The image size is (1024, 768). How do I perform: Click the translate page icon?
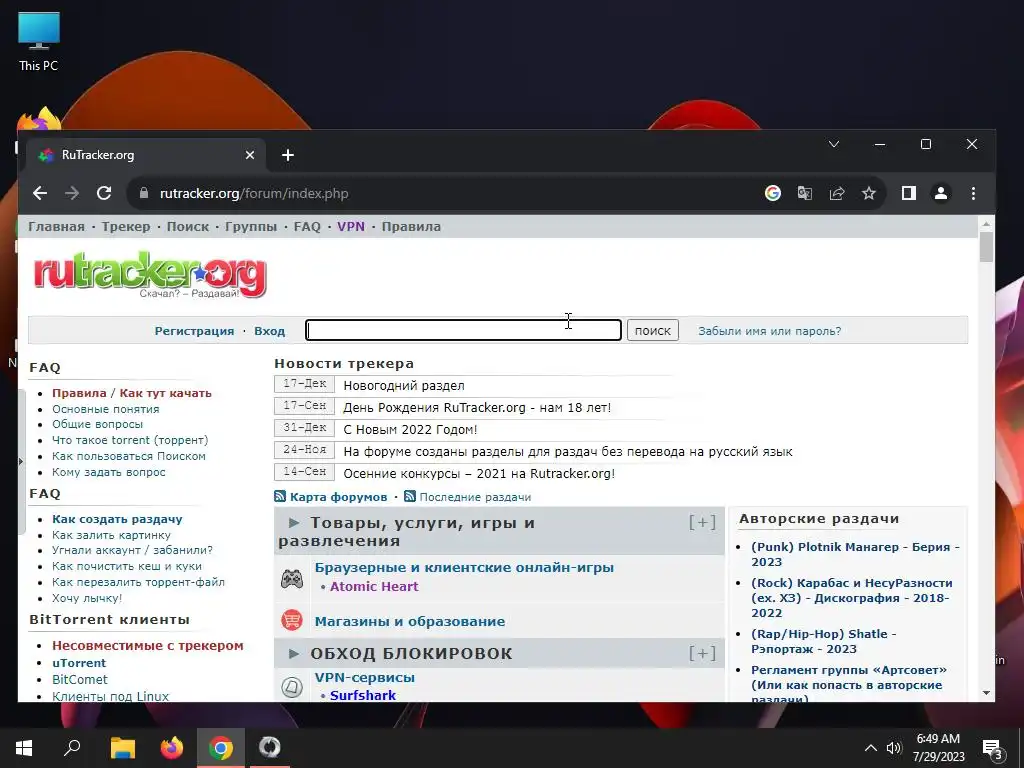805,193
